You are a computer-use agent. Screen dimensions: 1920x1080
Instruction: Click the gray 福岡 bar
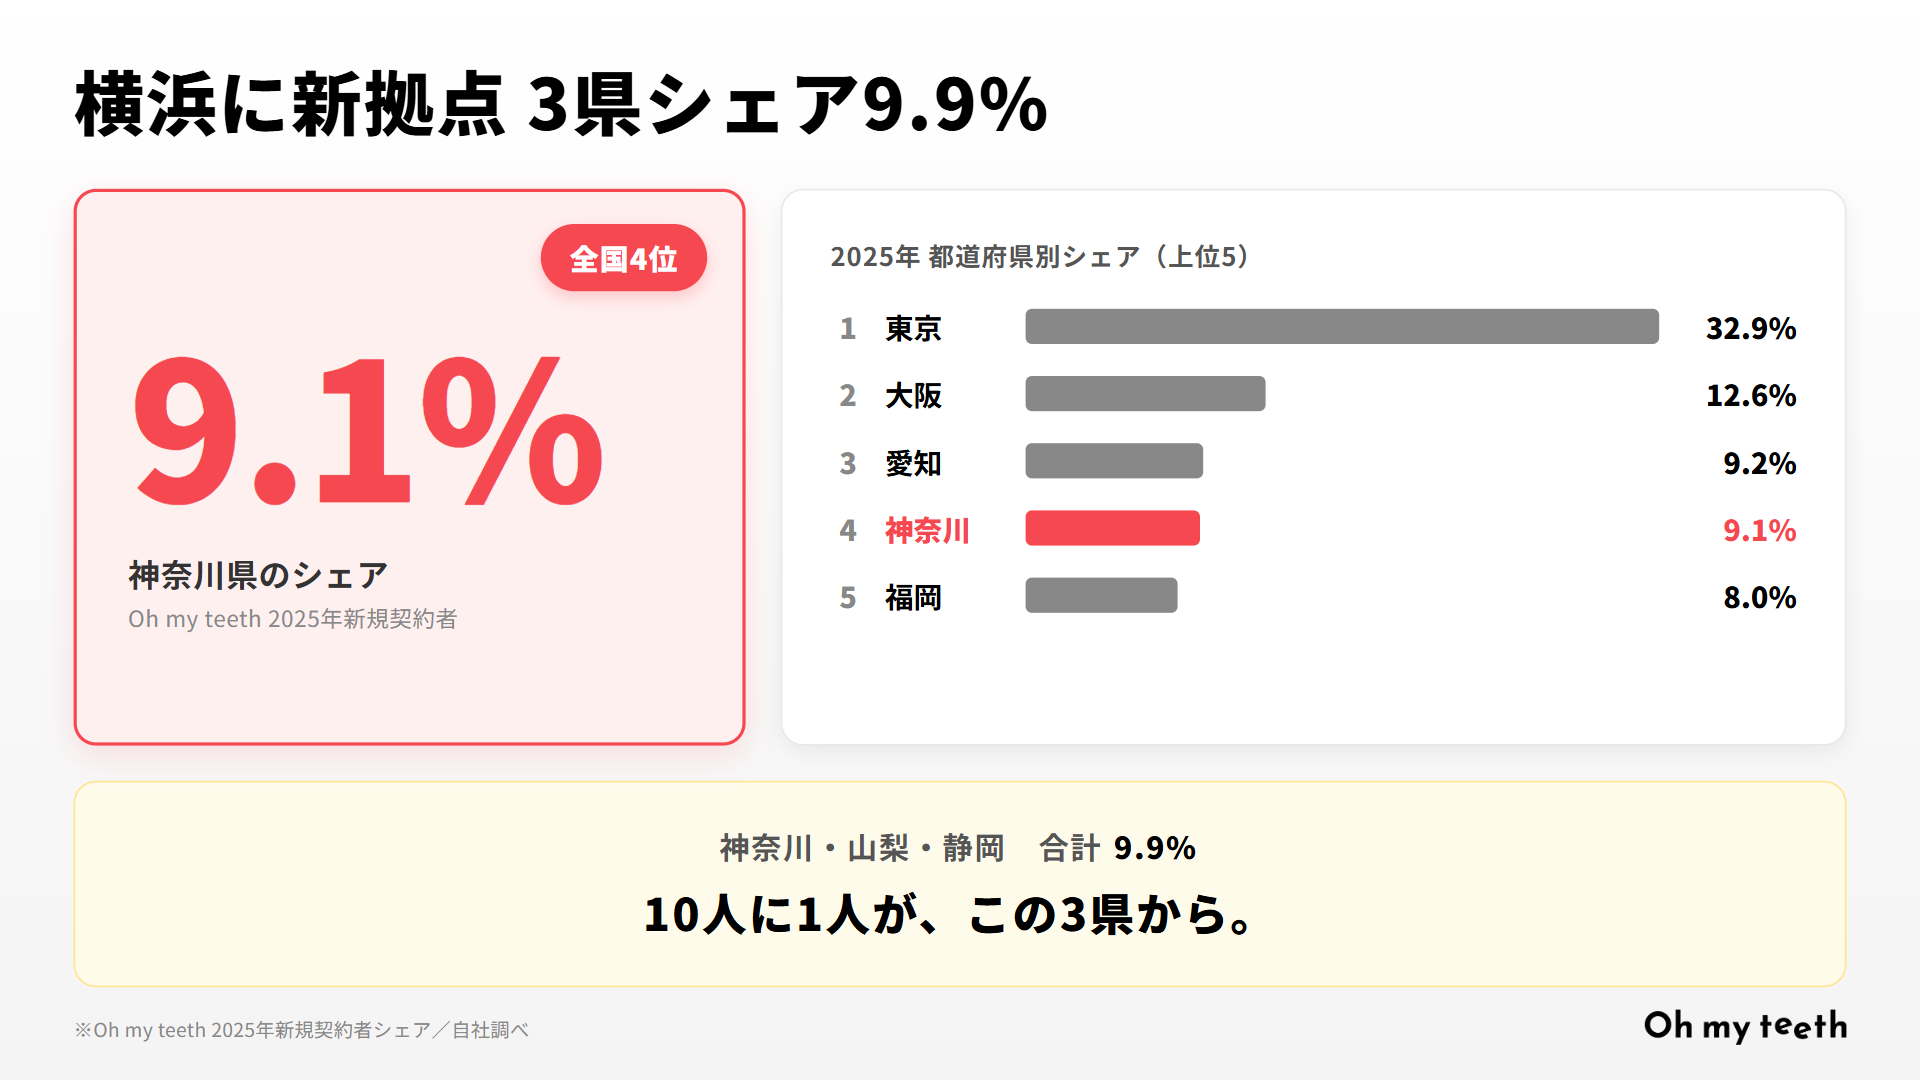pos(1101,596)
